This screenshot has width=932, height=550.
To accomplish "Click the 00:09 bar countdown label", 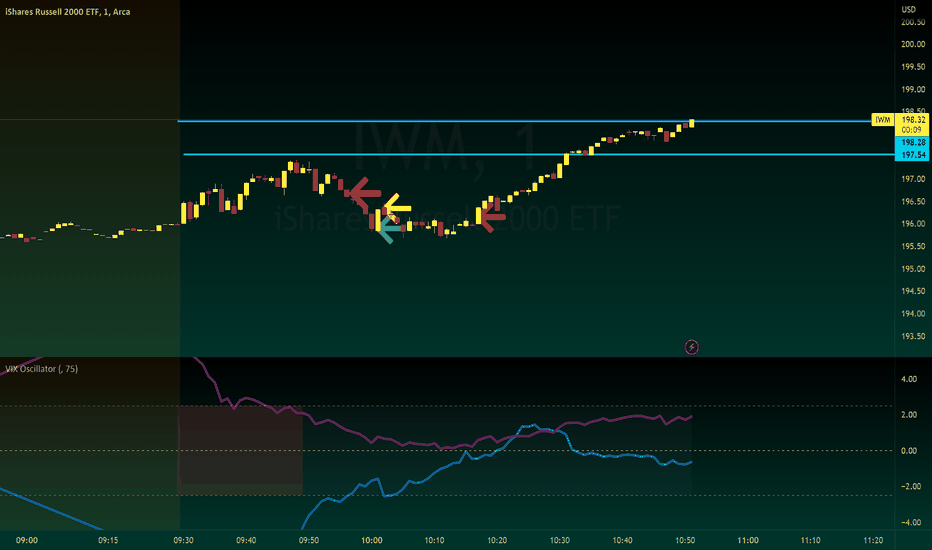I will point(911,130).
